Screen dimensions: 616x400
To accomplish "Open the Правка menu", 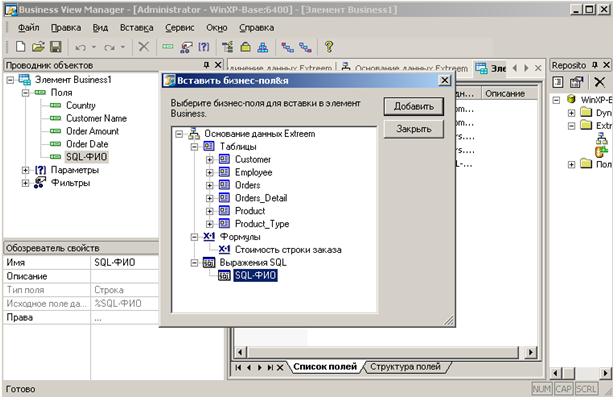I will pos(66,28).
